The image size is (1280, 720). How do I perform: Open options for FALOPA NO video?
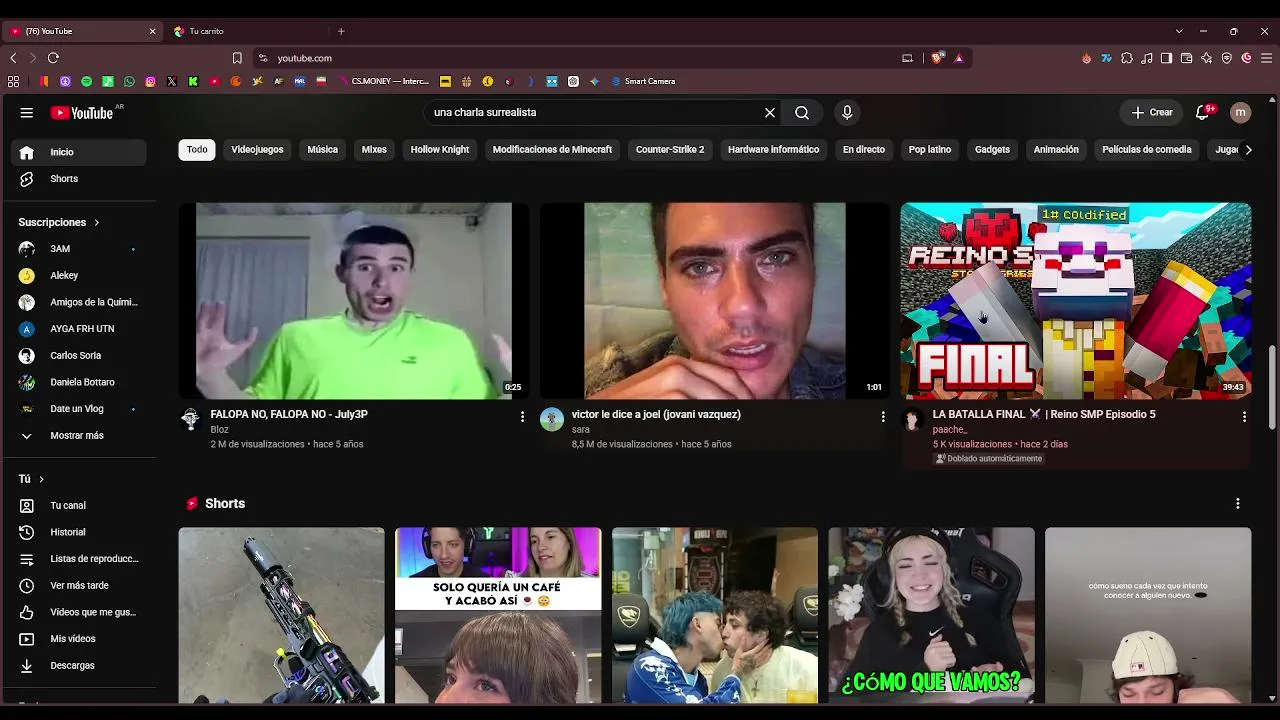point(522,416)
